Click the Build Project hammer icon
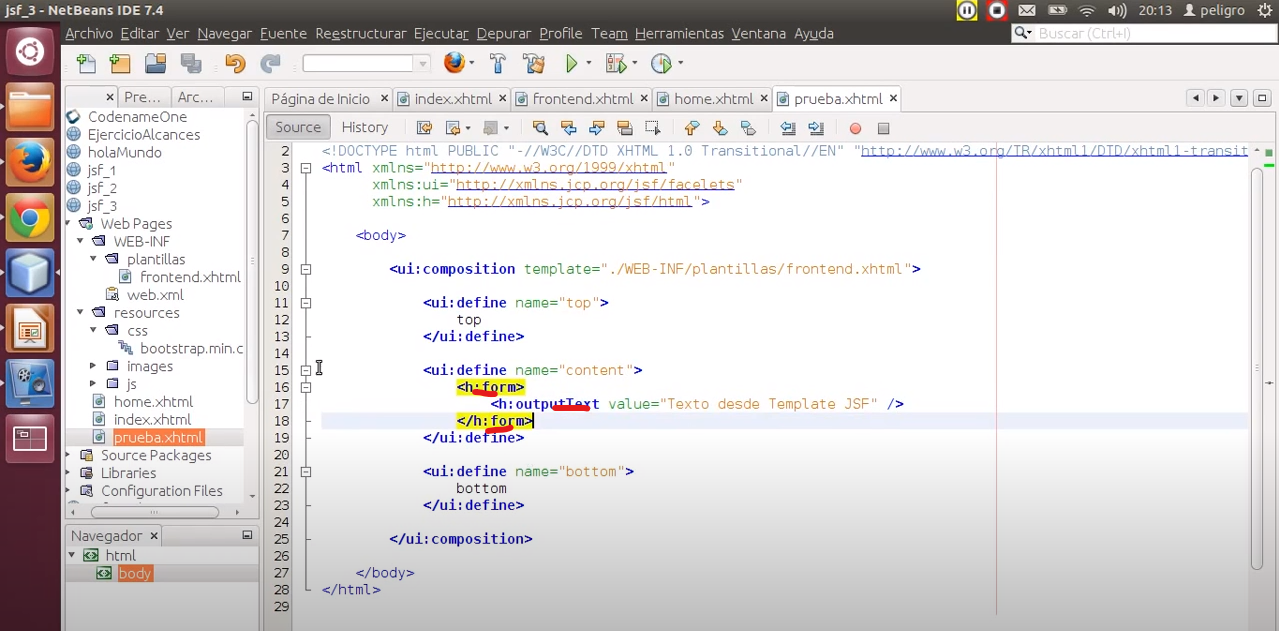Viewport: 1279px width, 631px height. click(x=498, y=64)
